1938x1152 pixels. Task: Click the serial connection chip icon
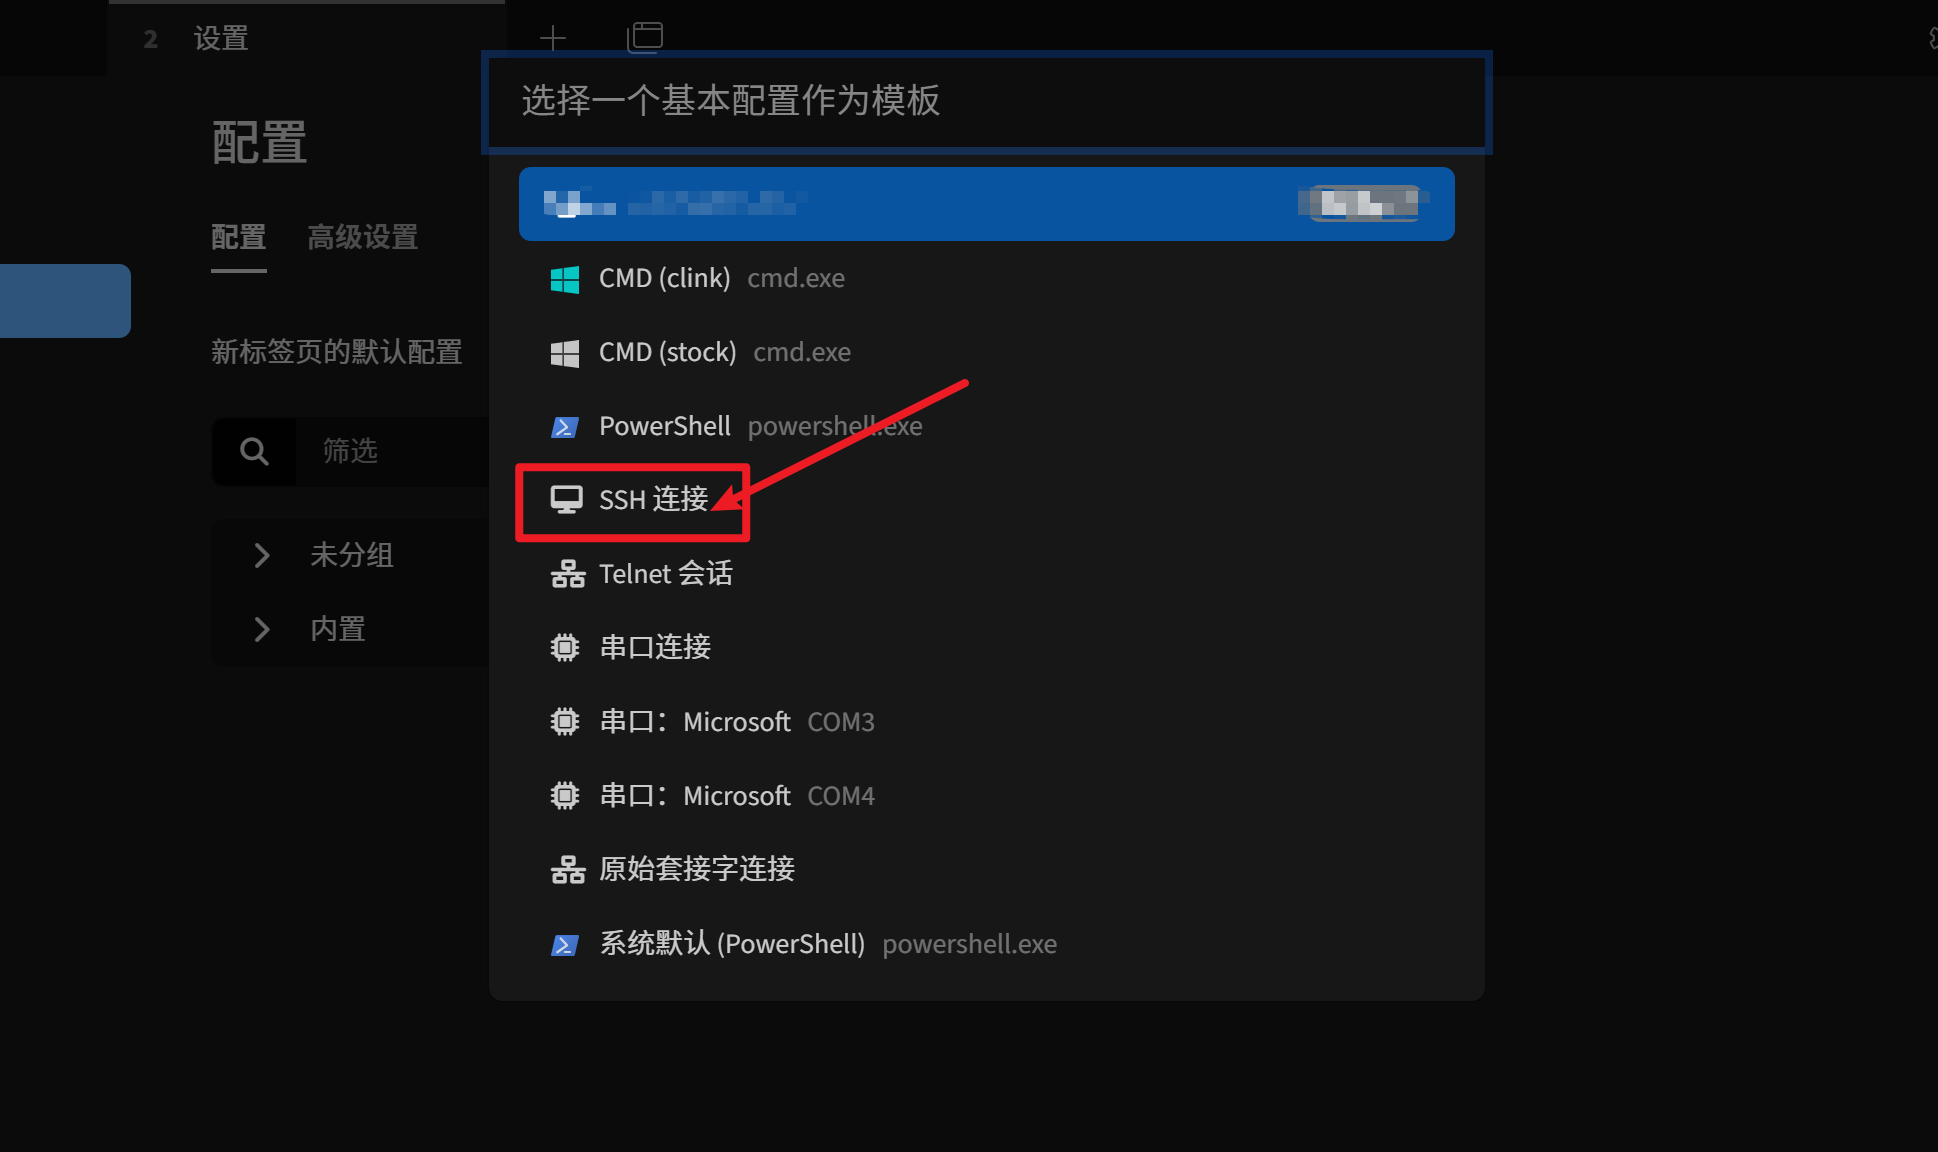tap(565, 648)
